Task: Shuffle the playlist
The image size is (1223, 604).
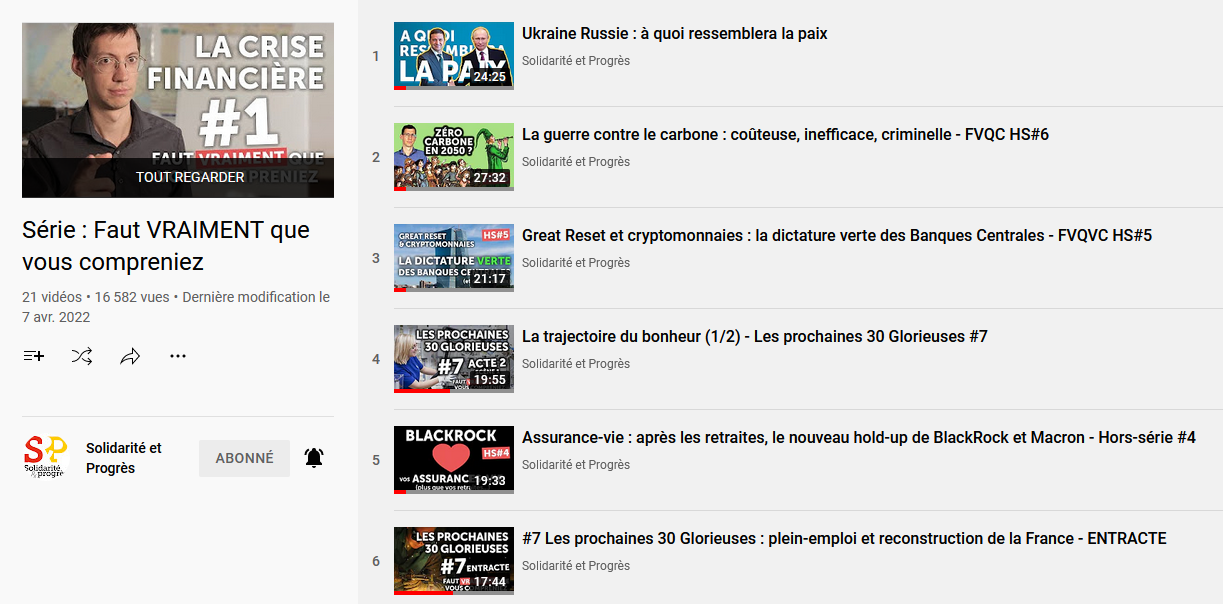Action: pyautogui.click(x=82, y=356)
